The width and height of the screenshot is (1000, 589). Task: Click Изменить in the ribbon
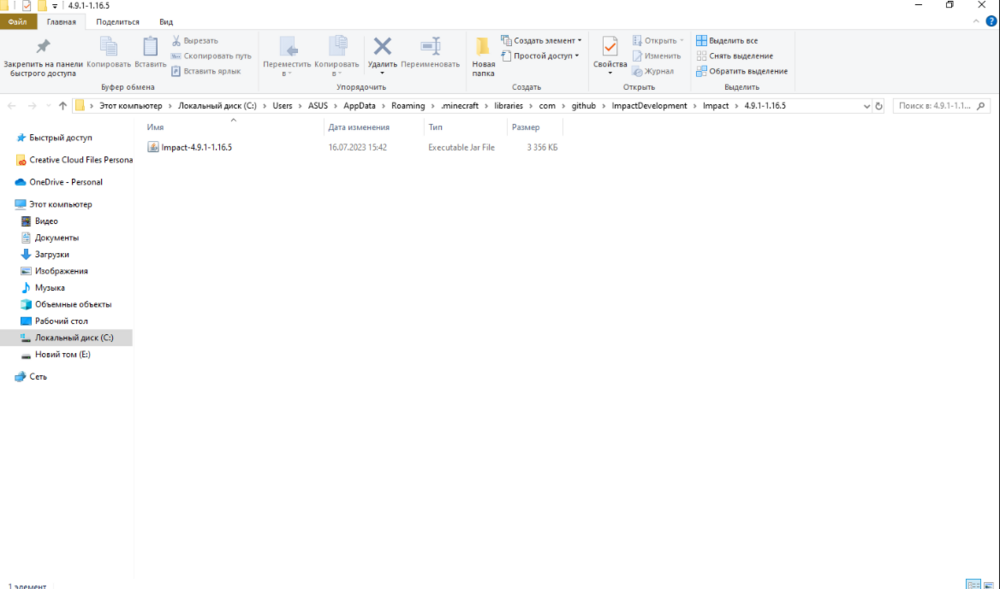tap(656, 56)
